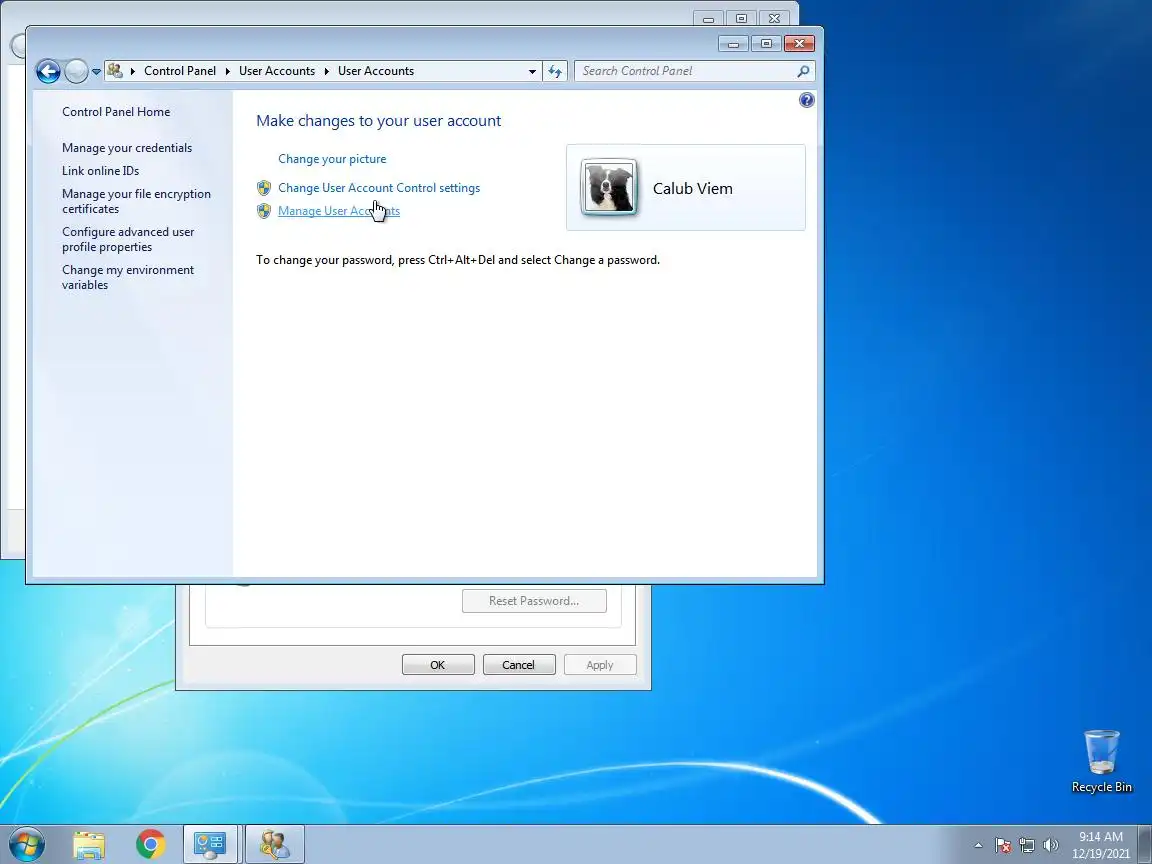The height and width of the screenshot is (864, 1152).
Task: Open the volume speaker tray icon
Action: [x=1051, y=846]
